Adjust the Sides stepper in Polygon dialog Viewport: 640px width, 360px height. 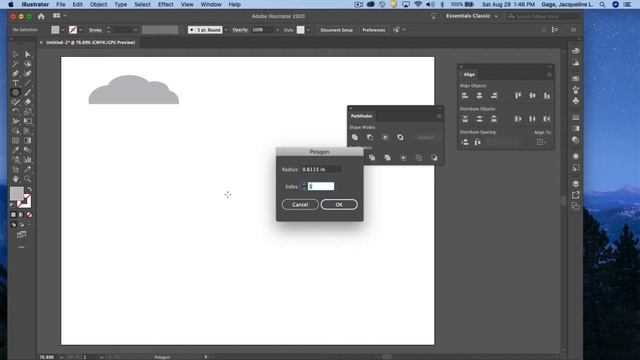click(304, 187)
